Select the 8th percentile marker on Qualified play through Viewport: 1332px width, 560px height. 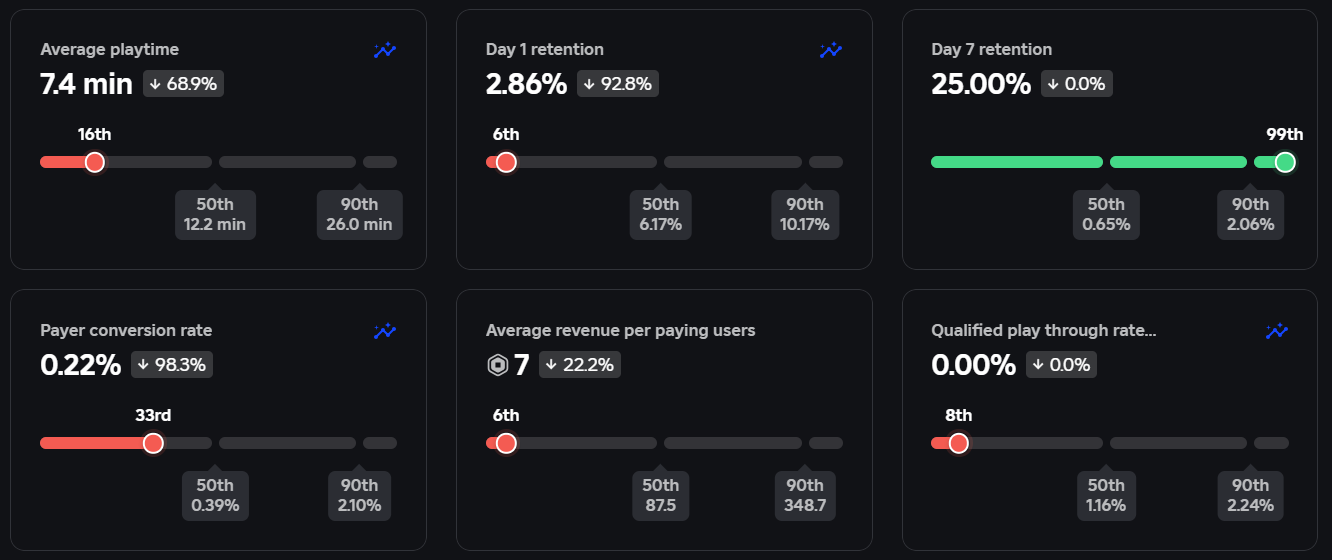coord(959,443)
